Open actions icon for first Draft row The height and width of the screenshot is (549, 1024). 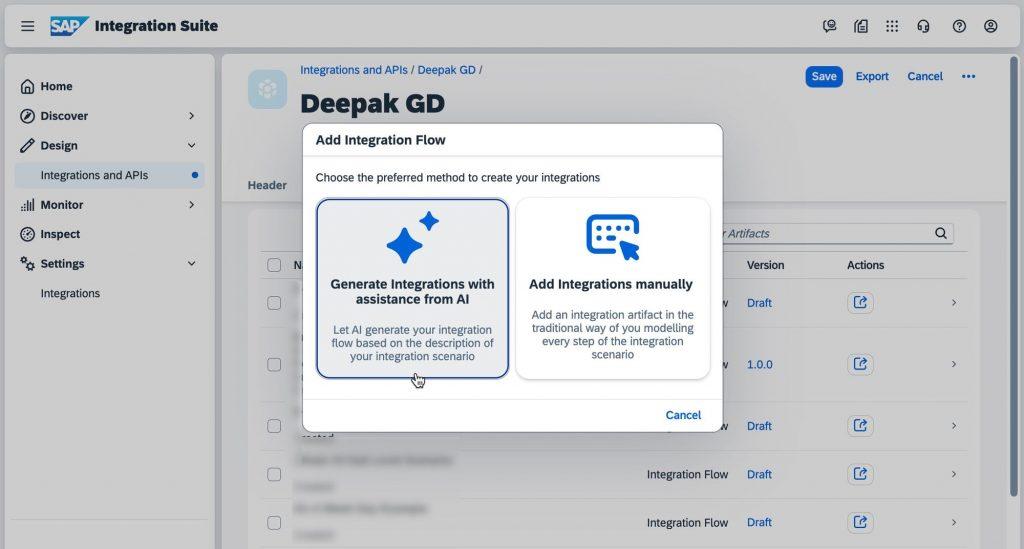860,303
